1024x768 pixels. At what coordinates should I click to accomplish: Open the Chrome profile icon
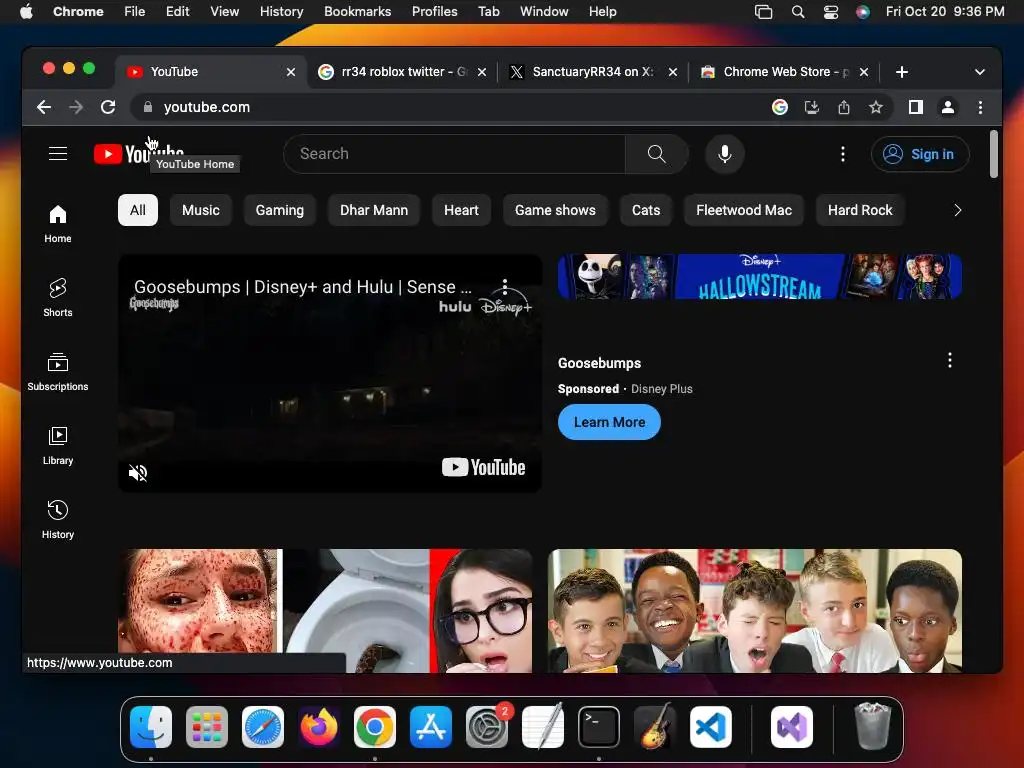click(x=948, y=107)
